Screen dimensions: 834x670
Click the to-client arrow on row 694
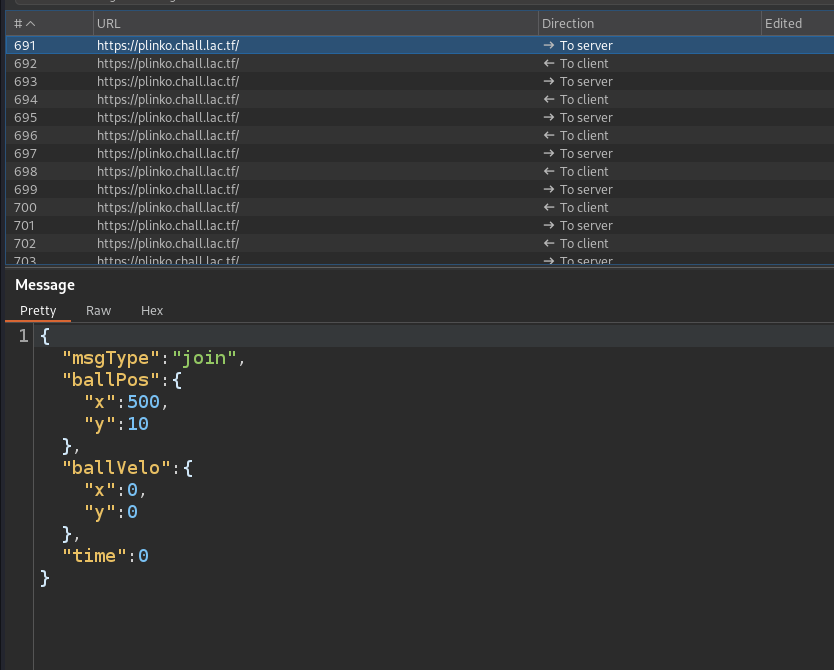point(548,99)
